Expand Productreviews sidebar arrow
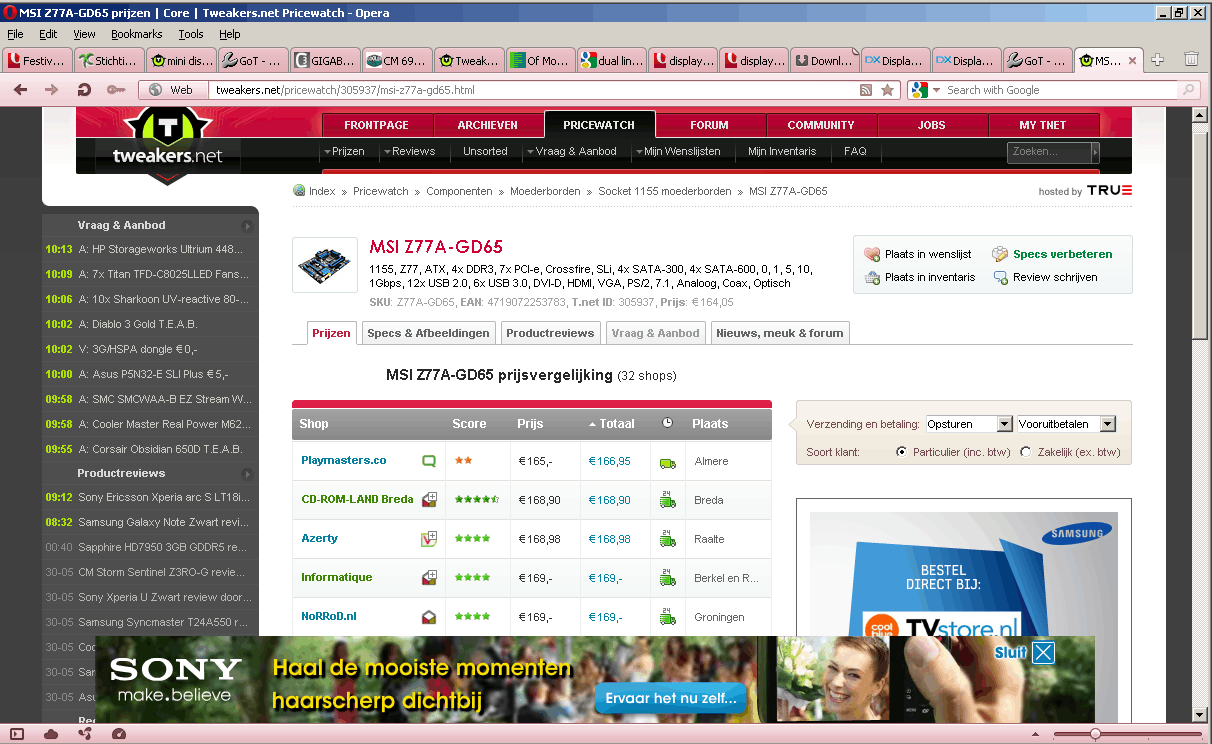1212x744 pixels. [246, 473]
